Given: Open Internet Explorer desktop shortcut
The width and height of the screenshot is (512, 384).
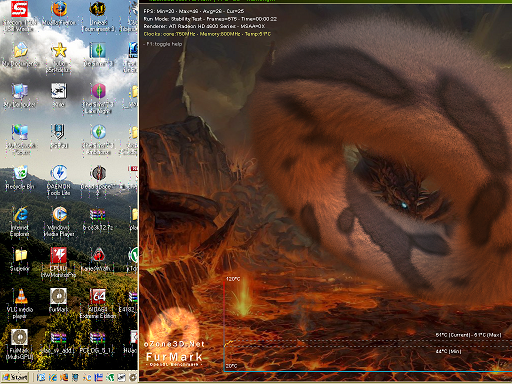Looking at the screenshot, I should pos(20,221).
